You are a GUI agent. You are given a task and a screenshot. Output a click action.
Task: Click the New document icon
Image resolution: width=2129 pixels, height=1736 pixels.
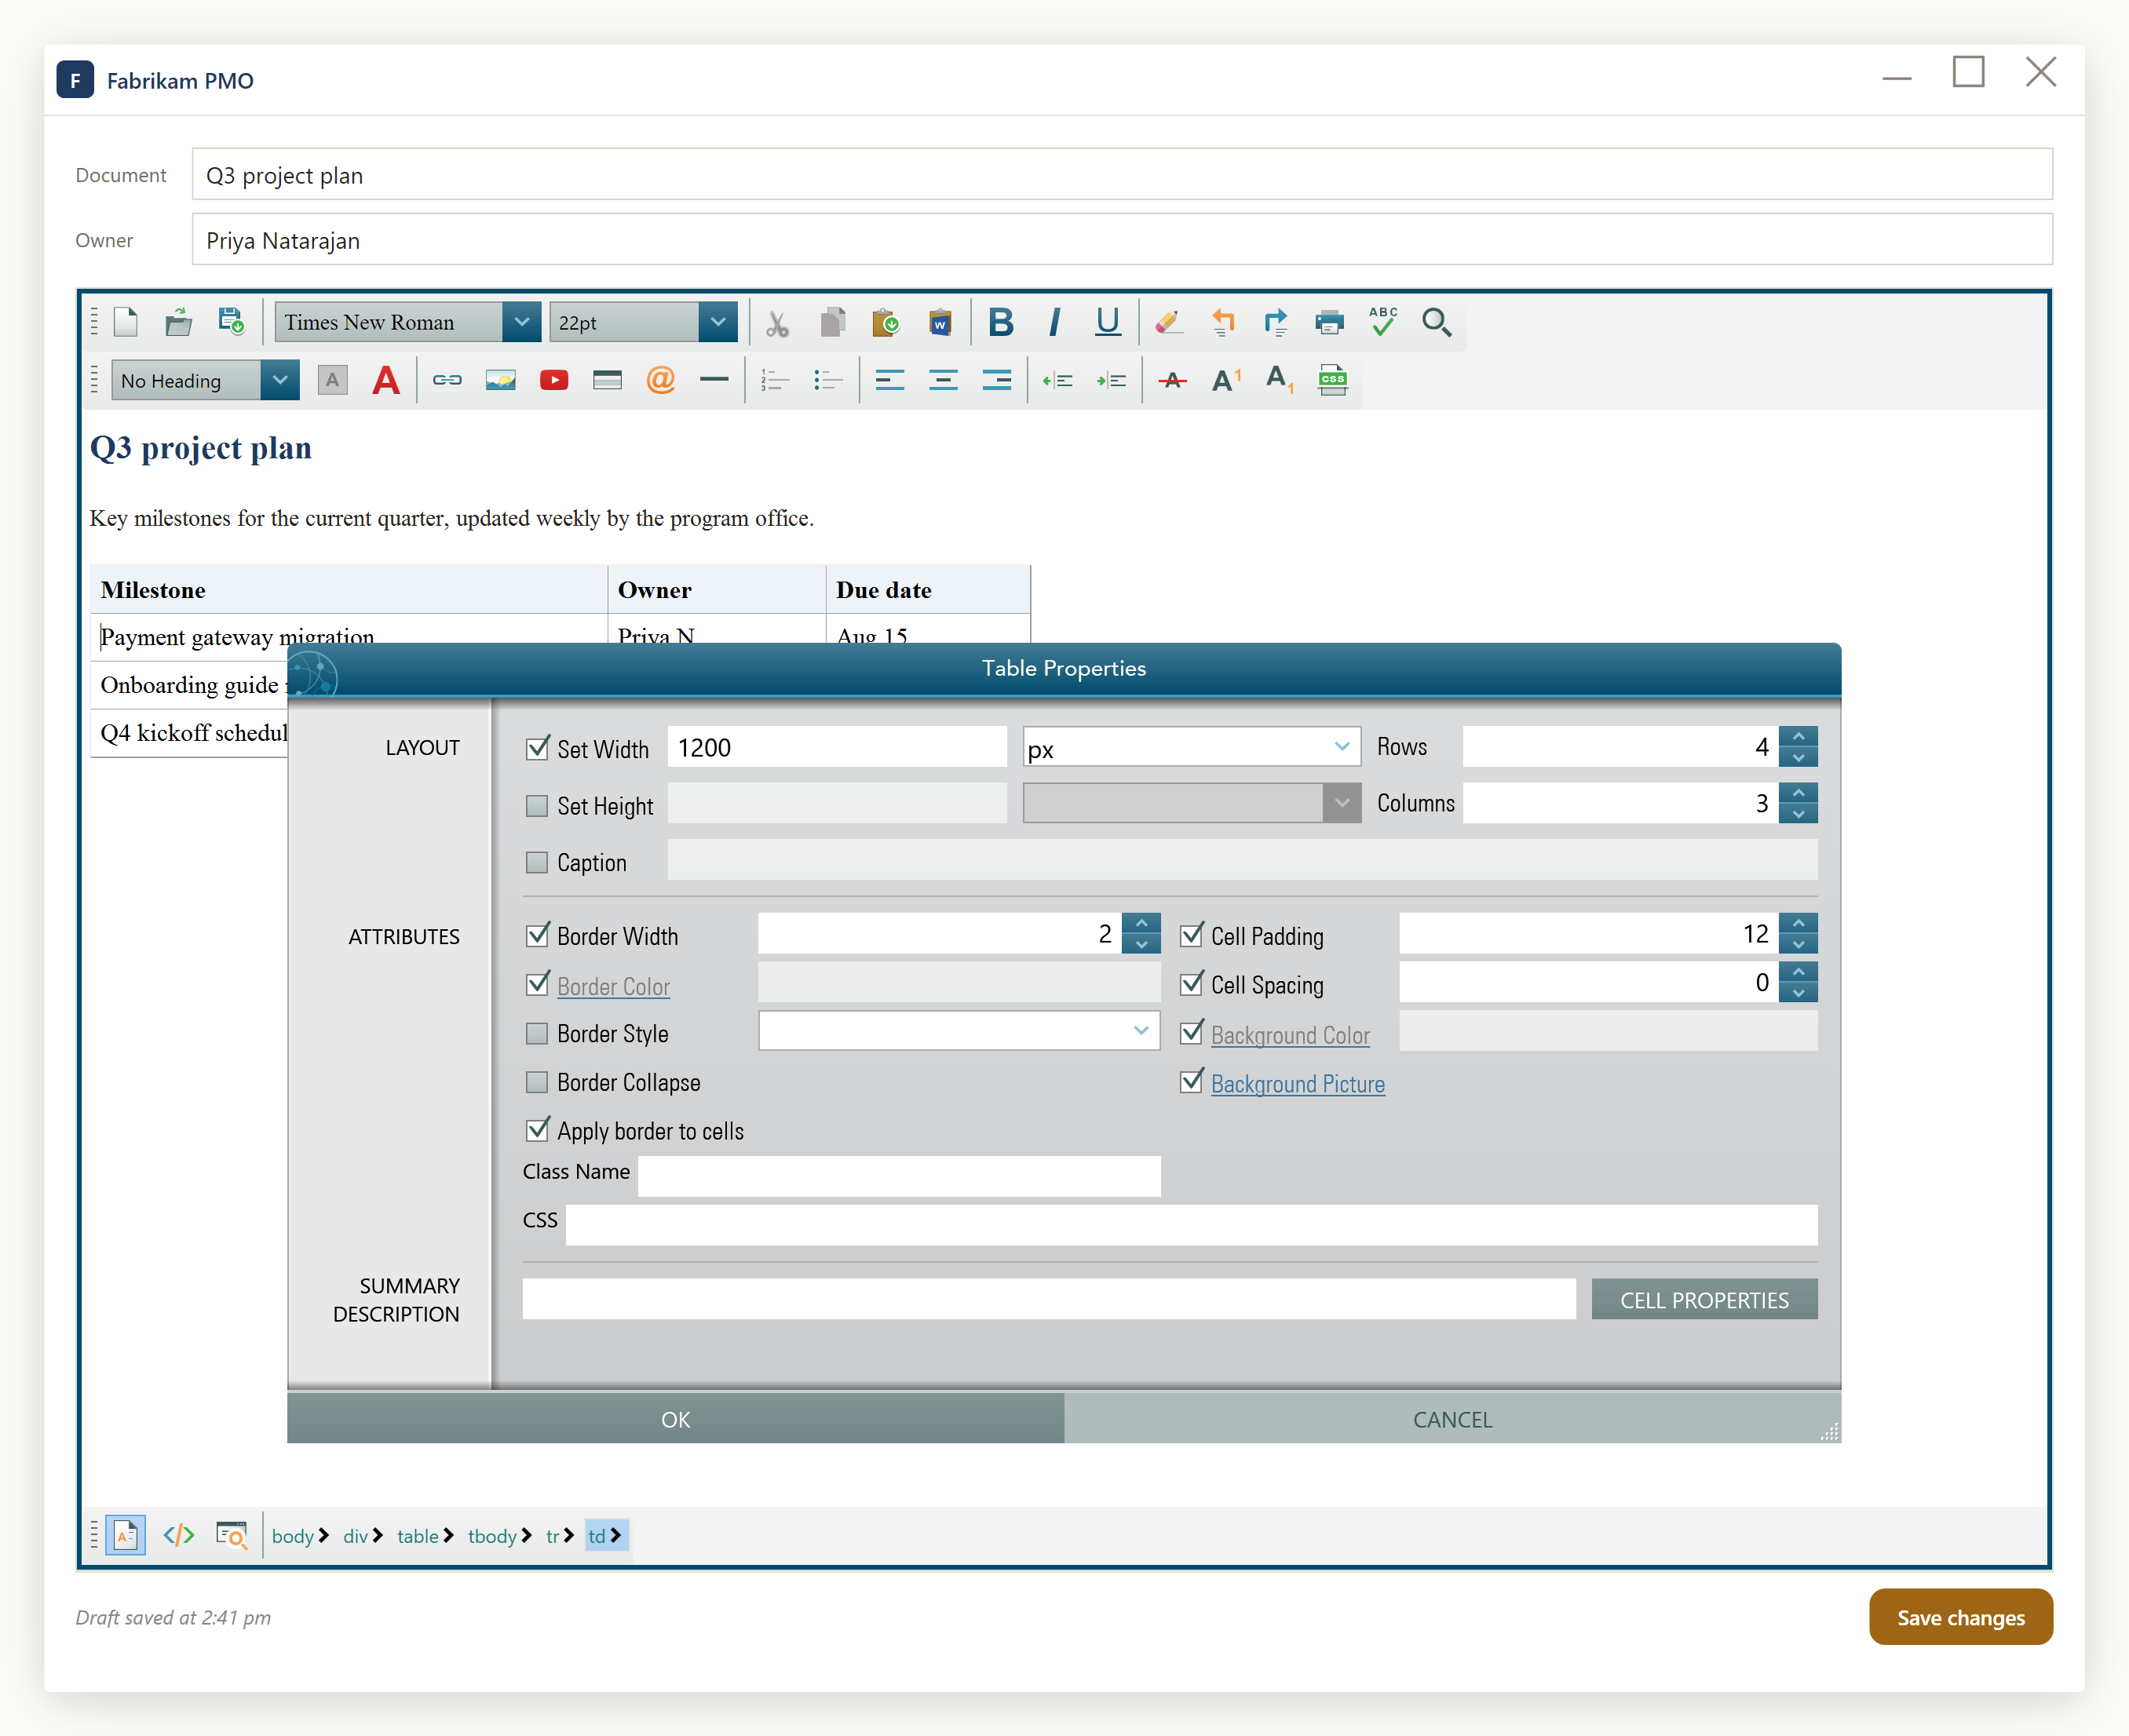(x=126, y=322)
